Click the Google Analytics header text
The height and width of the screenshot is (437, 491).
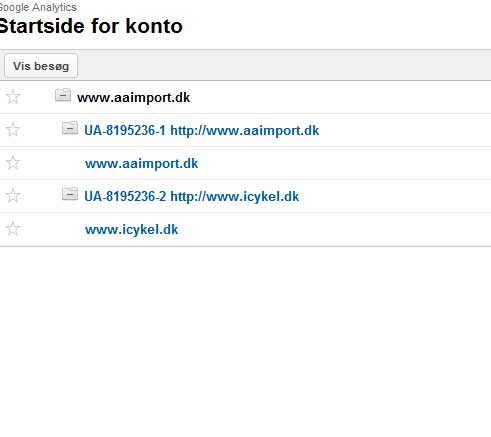pyautogui.click(x=38, y=7)
